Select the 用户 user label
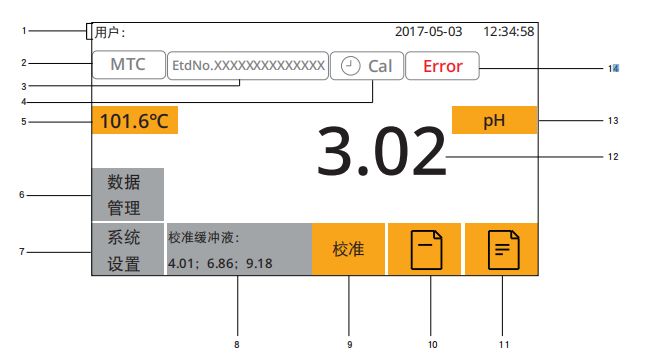Screen dimensions: 651x361 click(110, 32)
